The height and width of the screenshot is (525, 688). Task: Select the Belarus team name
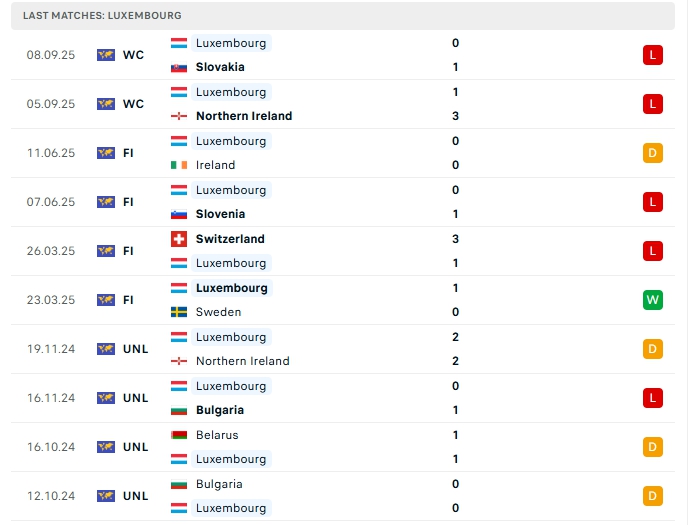point(217,435)
